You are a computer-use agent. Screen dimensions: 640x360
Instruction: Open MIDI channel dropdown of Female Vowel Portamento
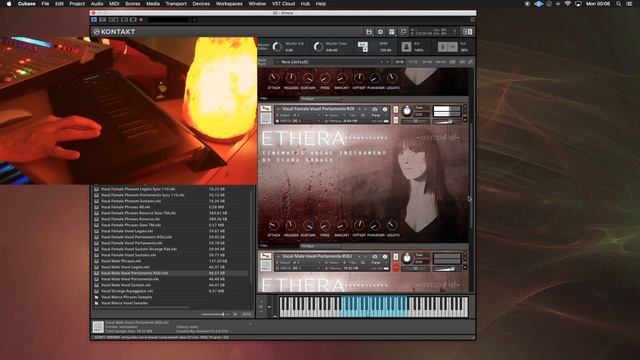(298, 121)
